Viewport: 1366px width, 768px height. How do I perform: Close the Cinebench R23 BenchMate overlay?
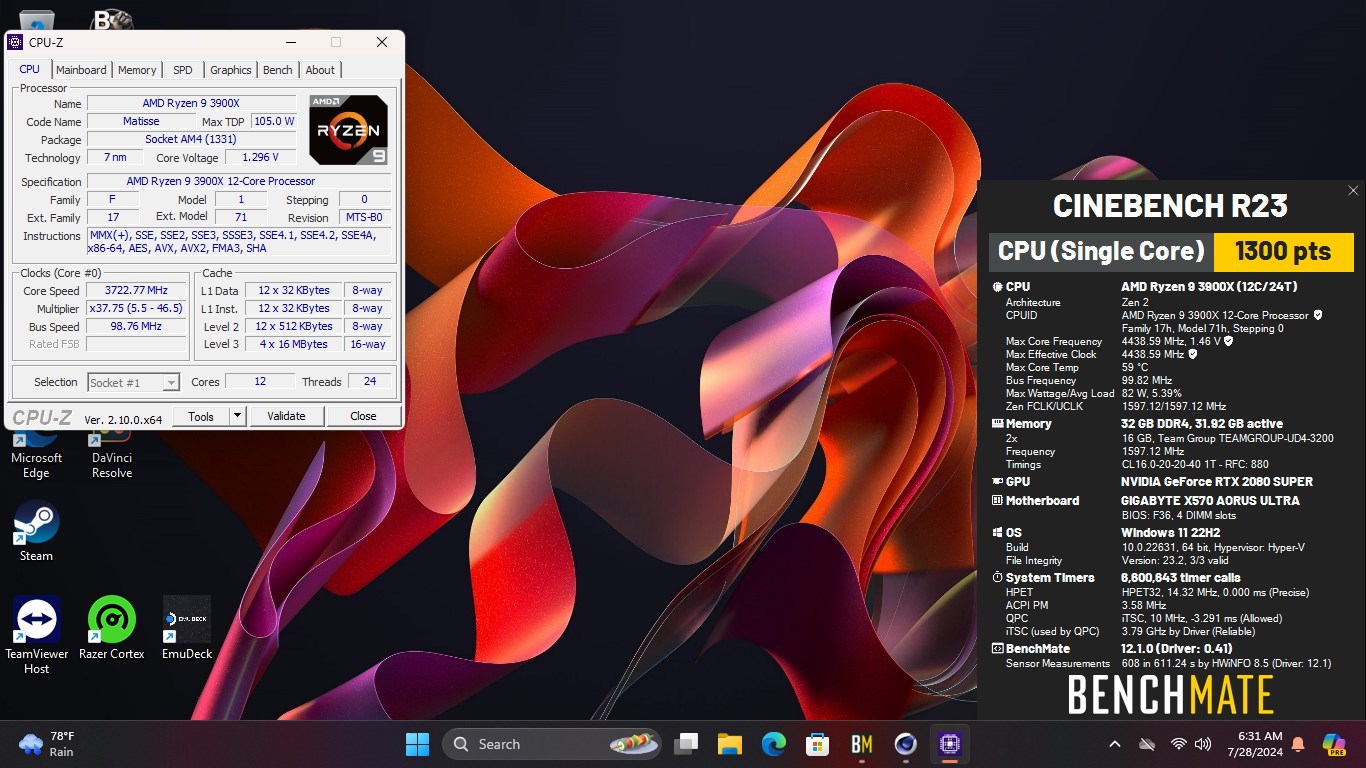coord(1353,190)
